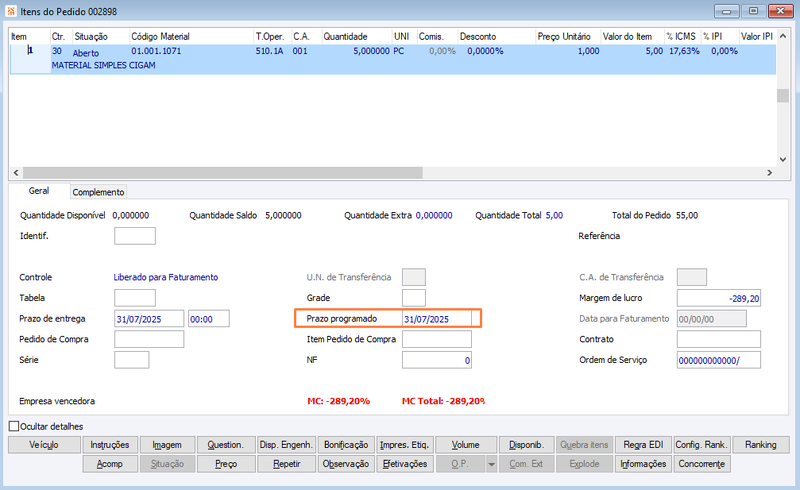
Task: Click the Pedido de Compra field
Action: click(149, 339)
